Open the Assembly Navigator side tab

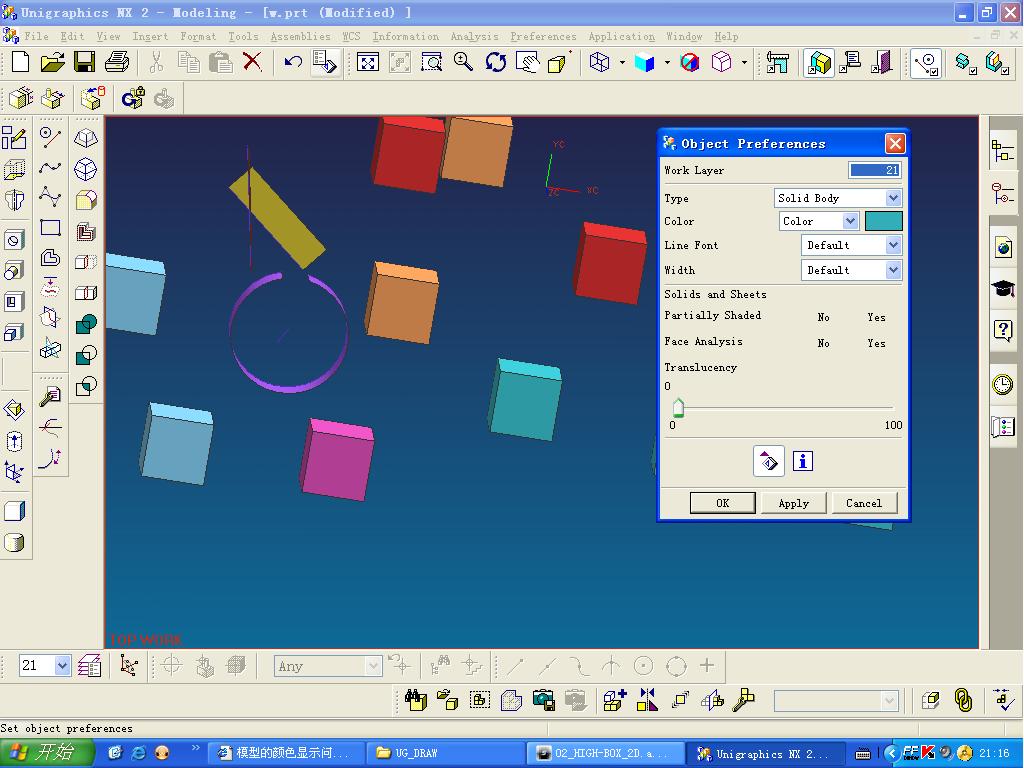[1002, 150]
